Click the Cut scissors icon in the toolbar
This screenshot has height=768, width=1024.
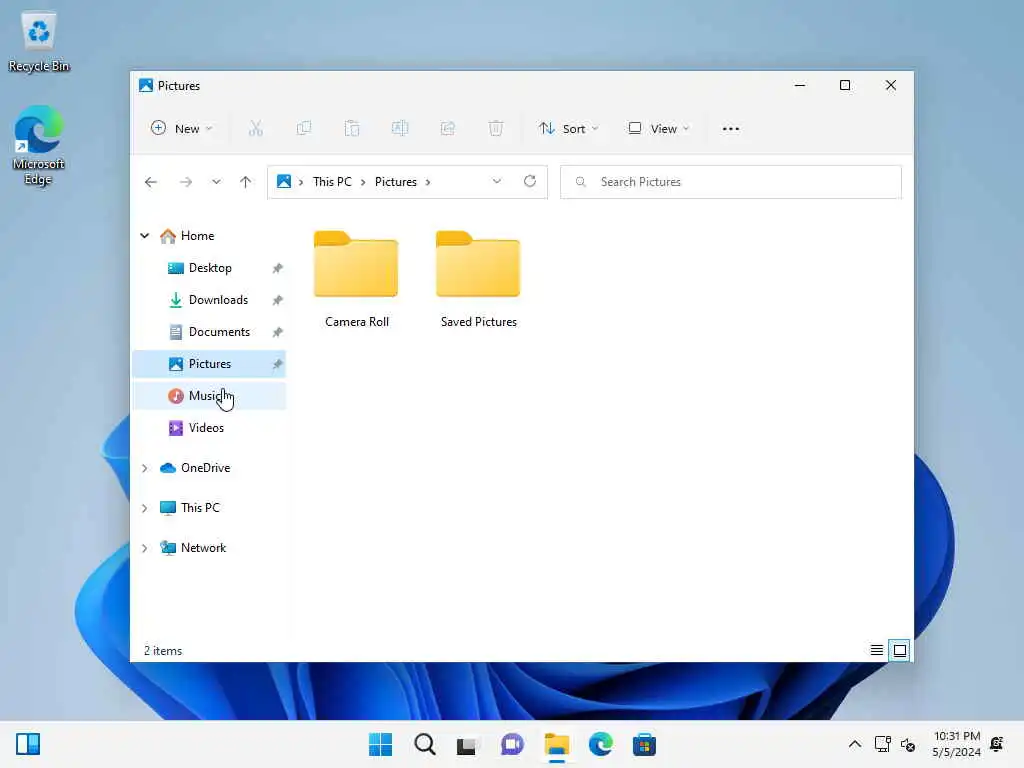[255, 129]
